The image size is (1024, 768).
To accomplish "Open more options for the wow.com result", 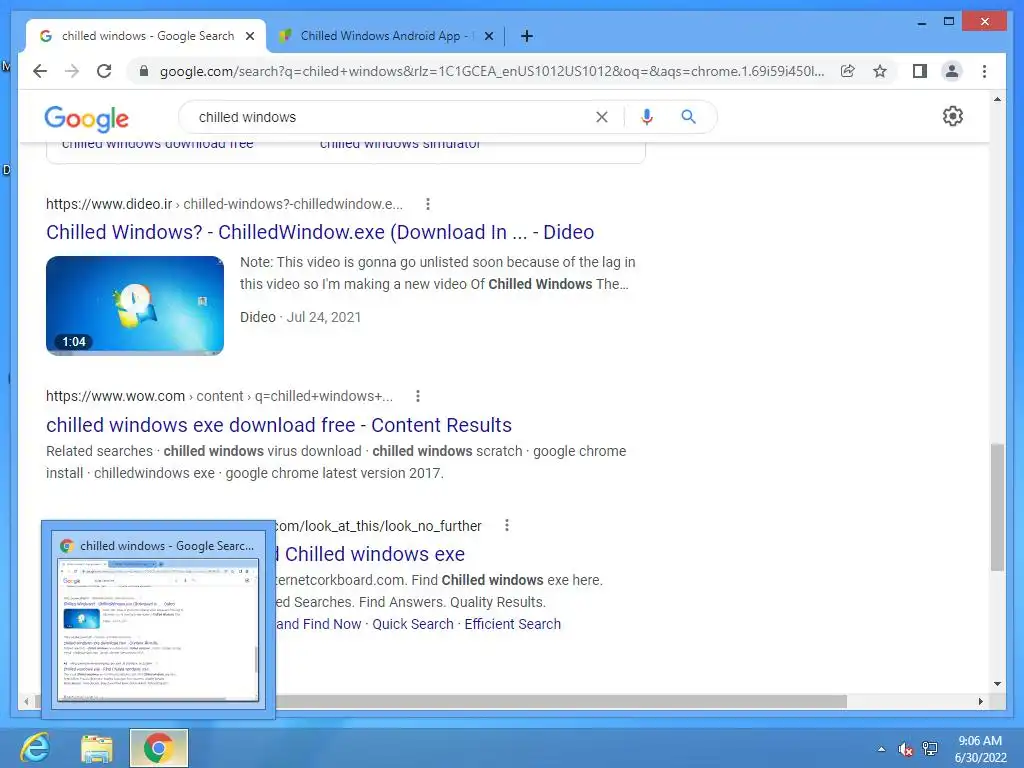I will click(418, 396).
